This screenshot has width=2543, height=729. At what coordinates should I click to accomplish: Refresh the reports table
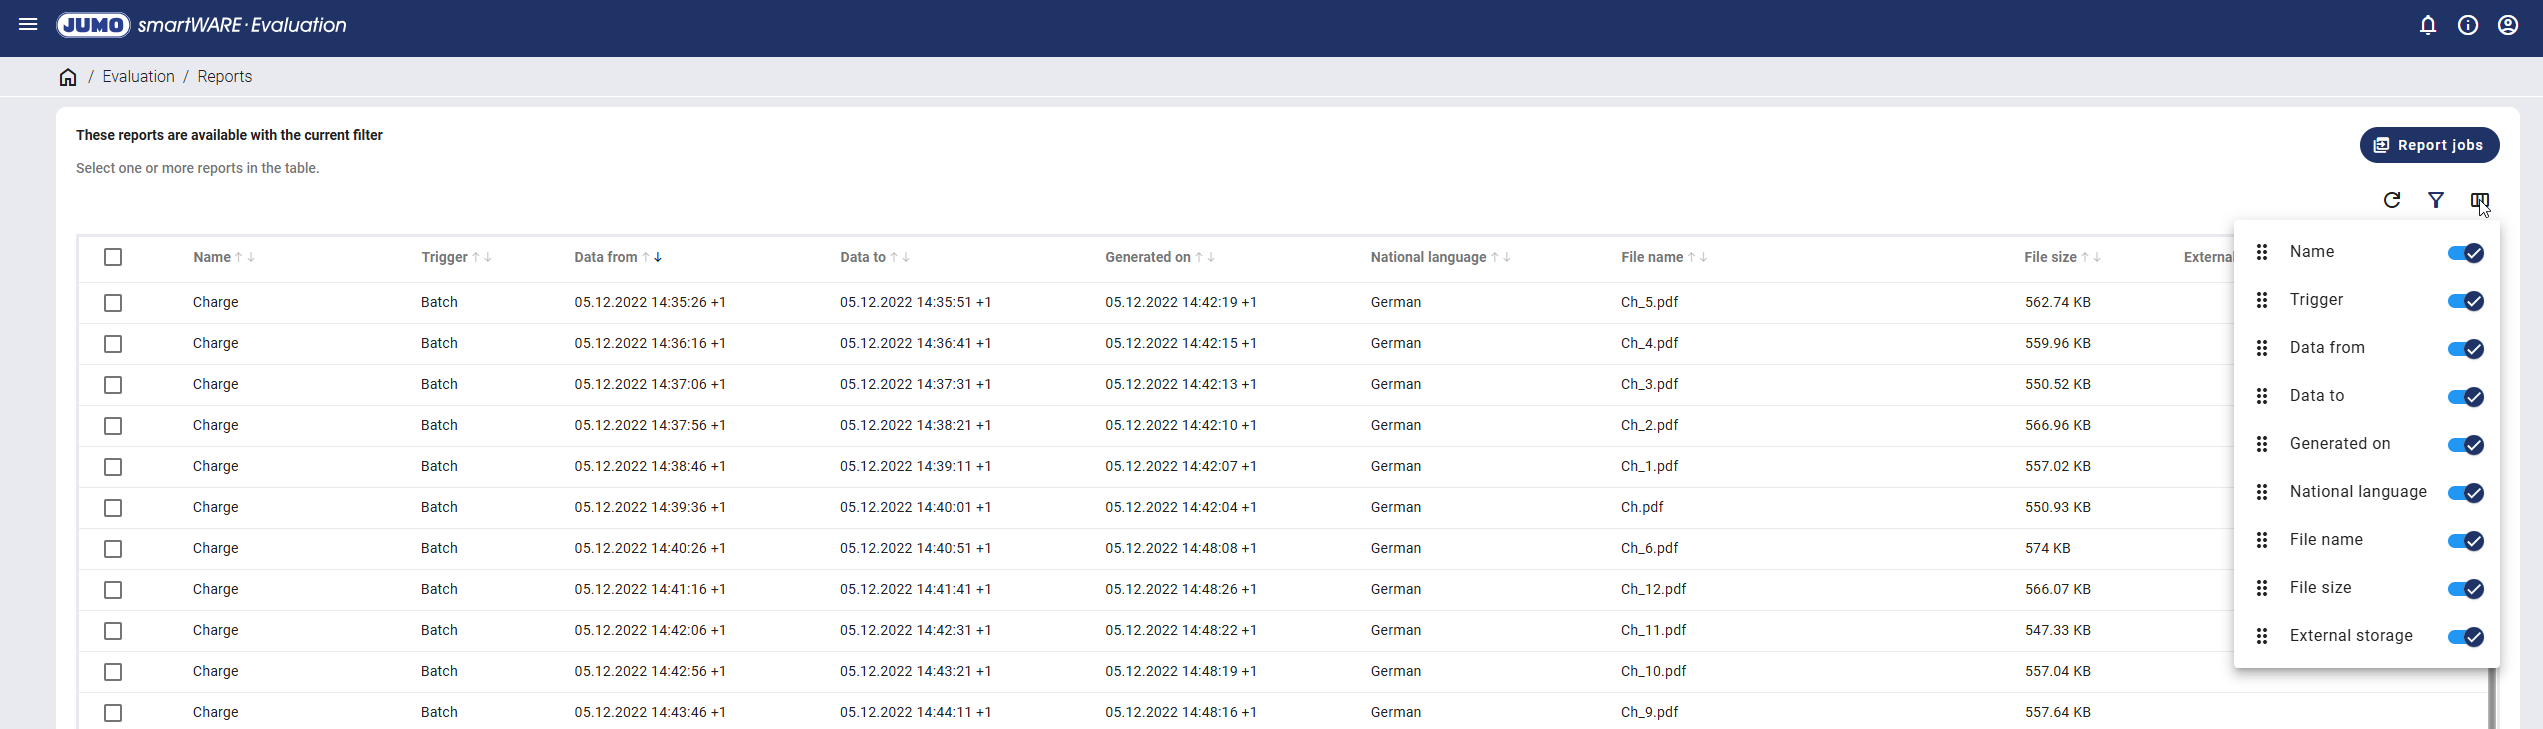coord(2391,201)
